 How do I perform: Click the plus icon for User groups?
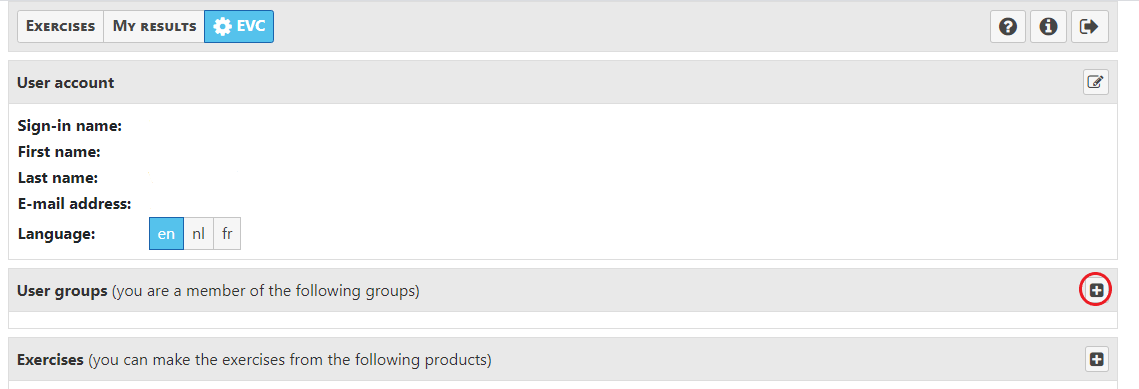tap(1096, 290)
